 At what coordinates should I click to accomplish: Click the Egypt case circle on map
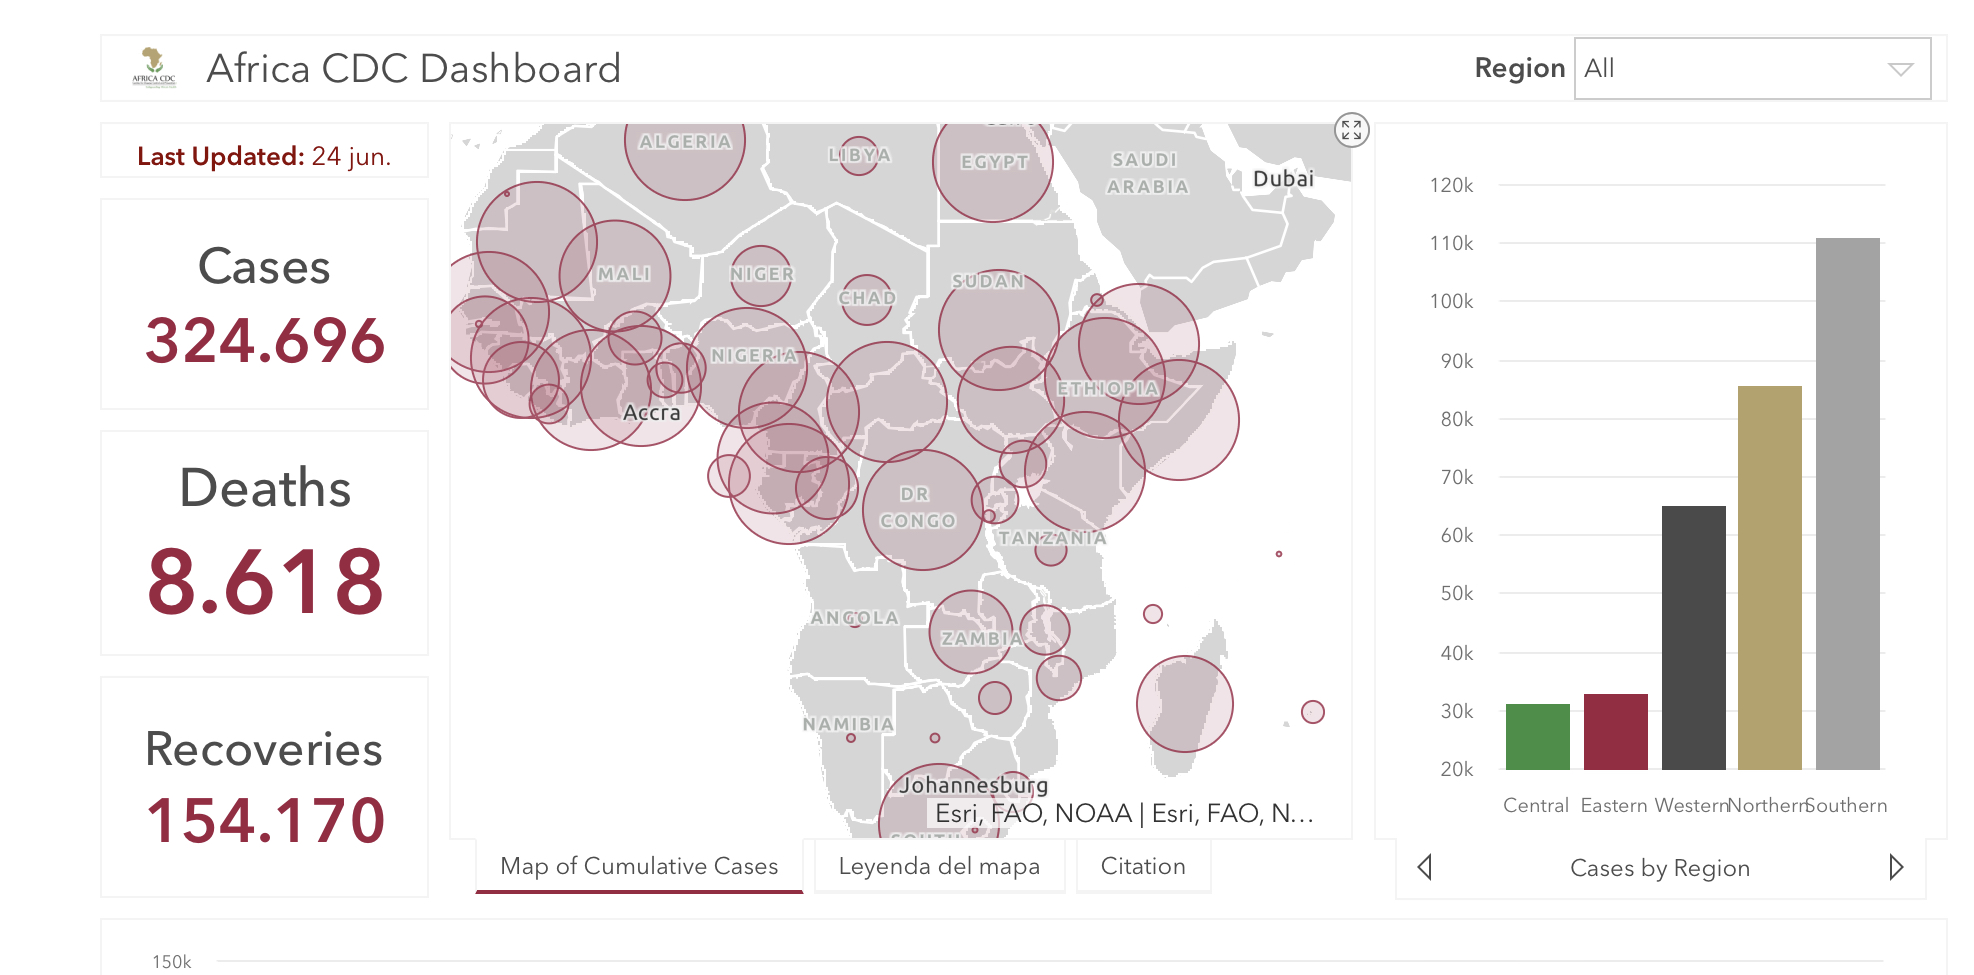(x=993, y=165)
